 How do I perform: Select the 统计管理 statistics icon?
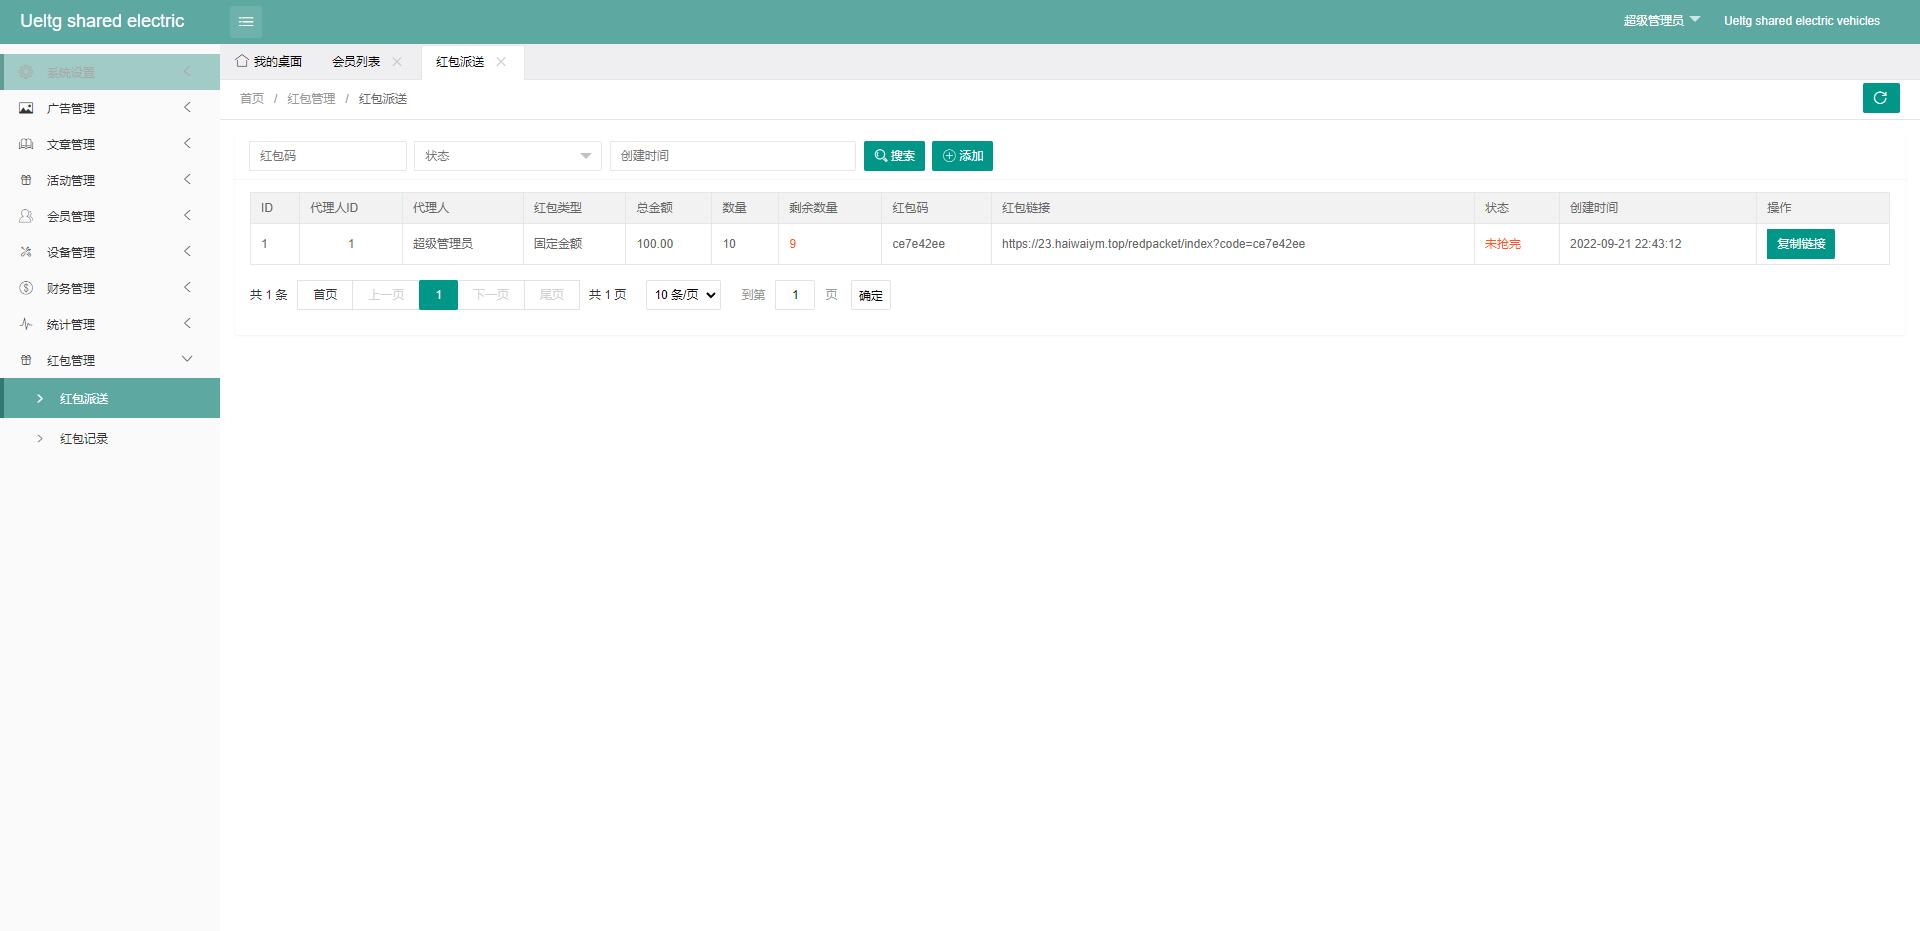[x=26, y=324]
